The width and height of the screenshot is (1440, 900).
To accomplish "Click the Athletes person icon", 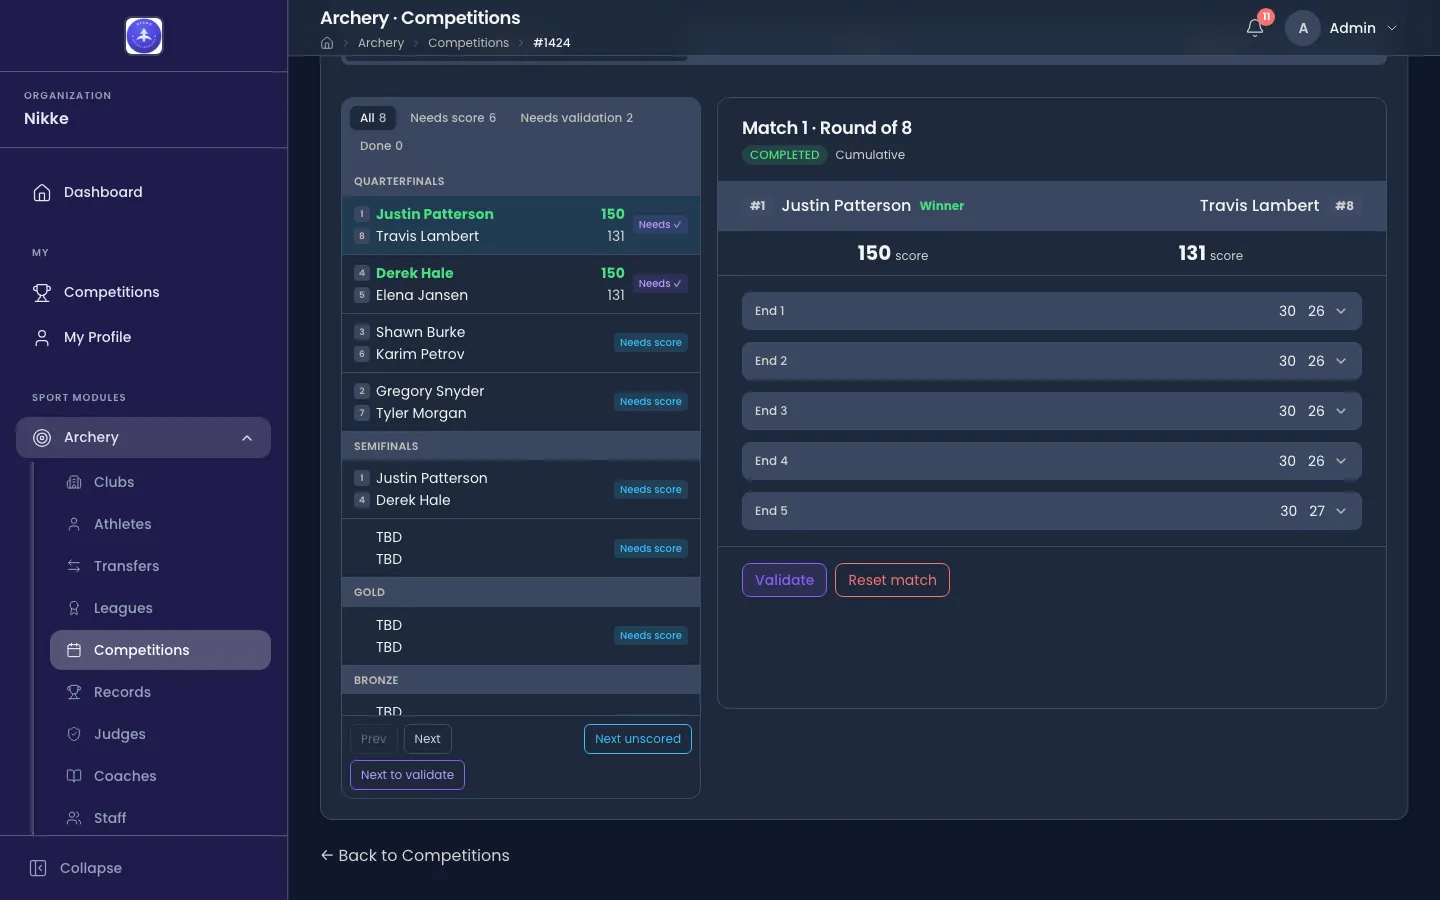I will point(74,524).
